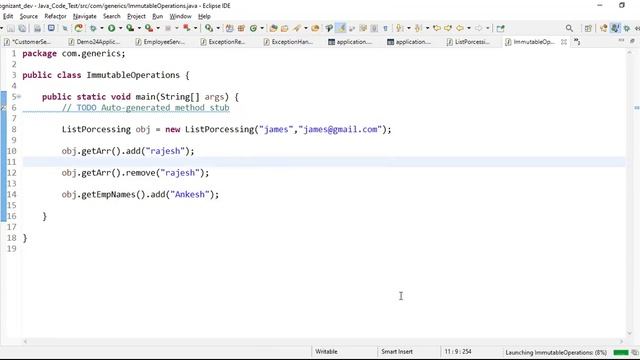Viewport: 640px width, 360px height.
Task: Click the TODO task marker on line 6
Action: (x=3, y=108)
